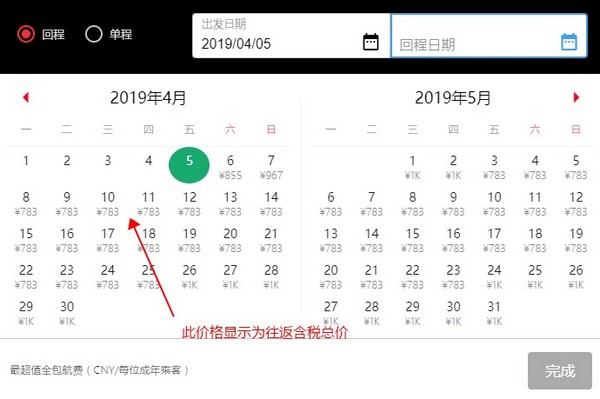Image resolution: width=600 pixels, height=399 pixels.
Task: Click the 出发日期 field showing 2019/04/05
Action: tap(291, 36)
